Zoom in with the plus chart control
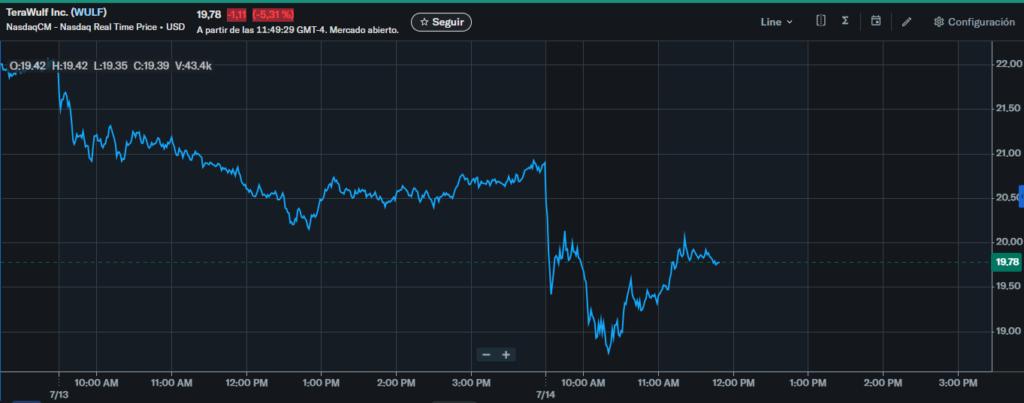The width and height of the screenshot is (1024, 403). point(505,355)
